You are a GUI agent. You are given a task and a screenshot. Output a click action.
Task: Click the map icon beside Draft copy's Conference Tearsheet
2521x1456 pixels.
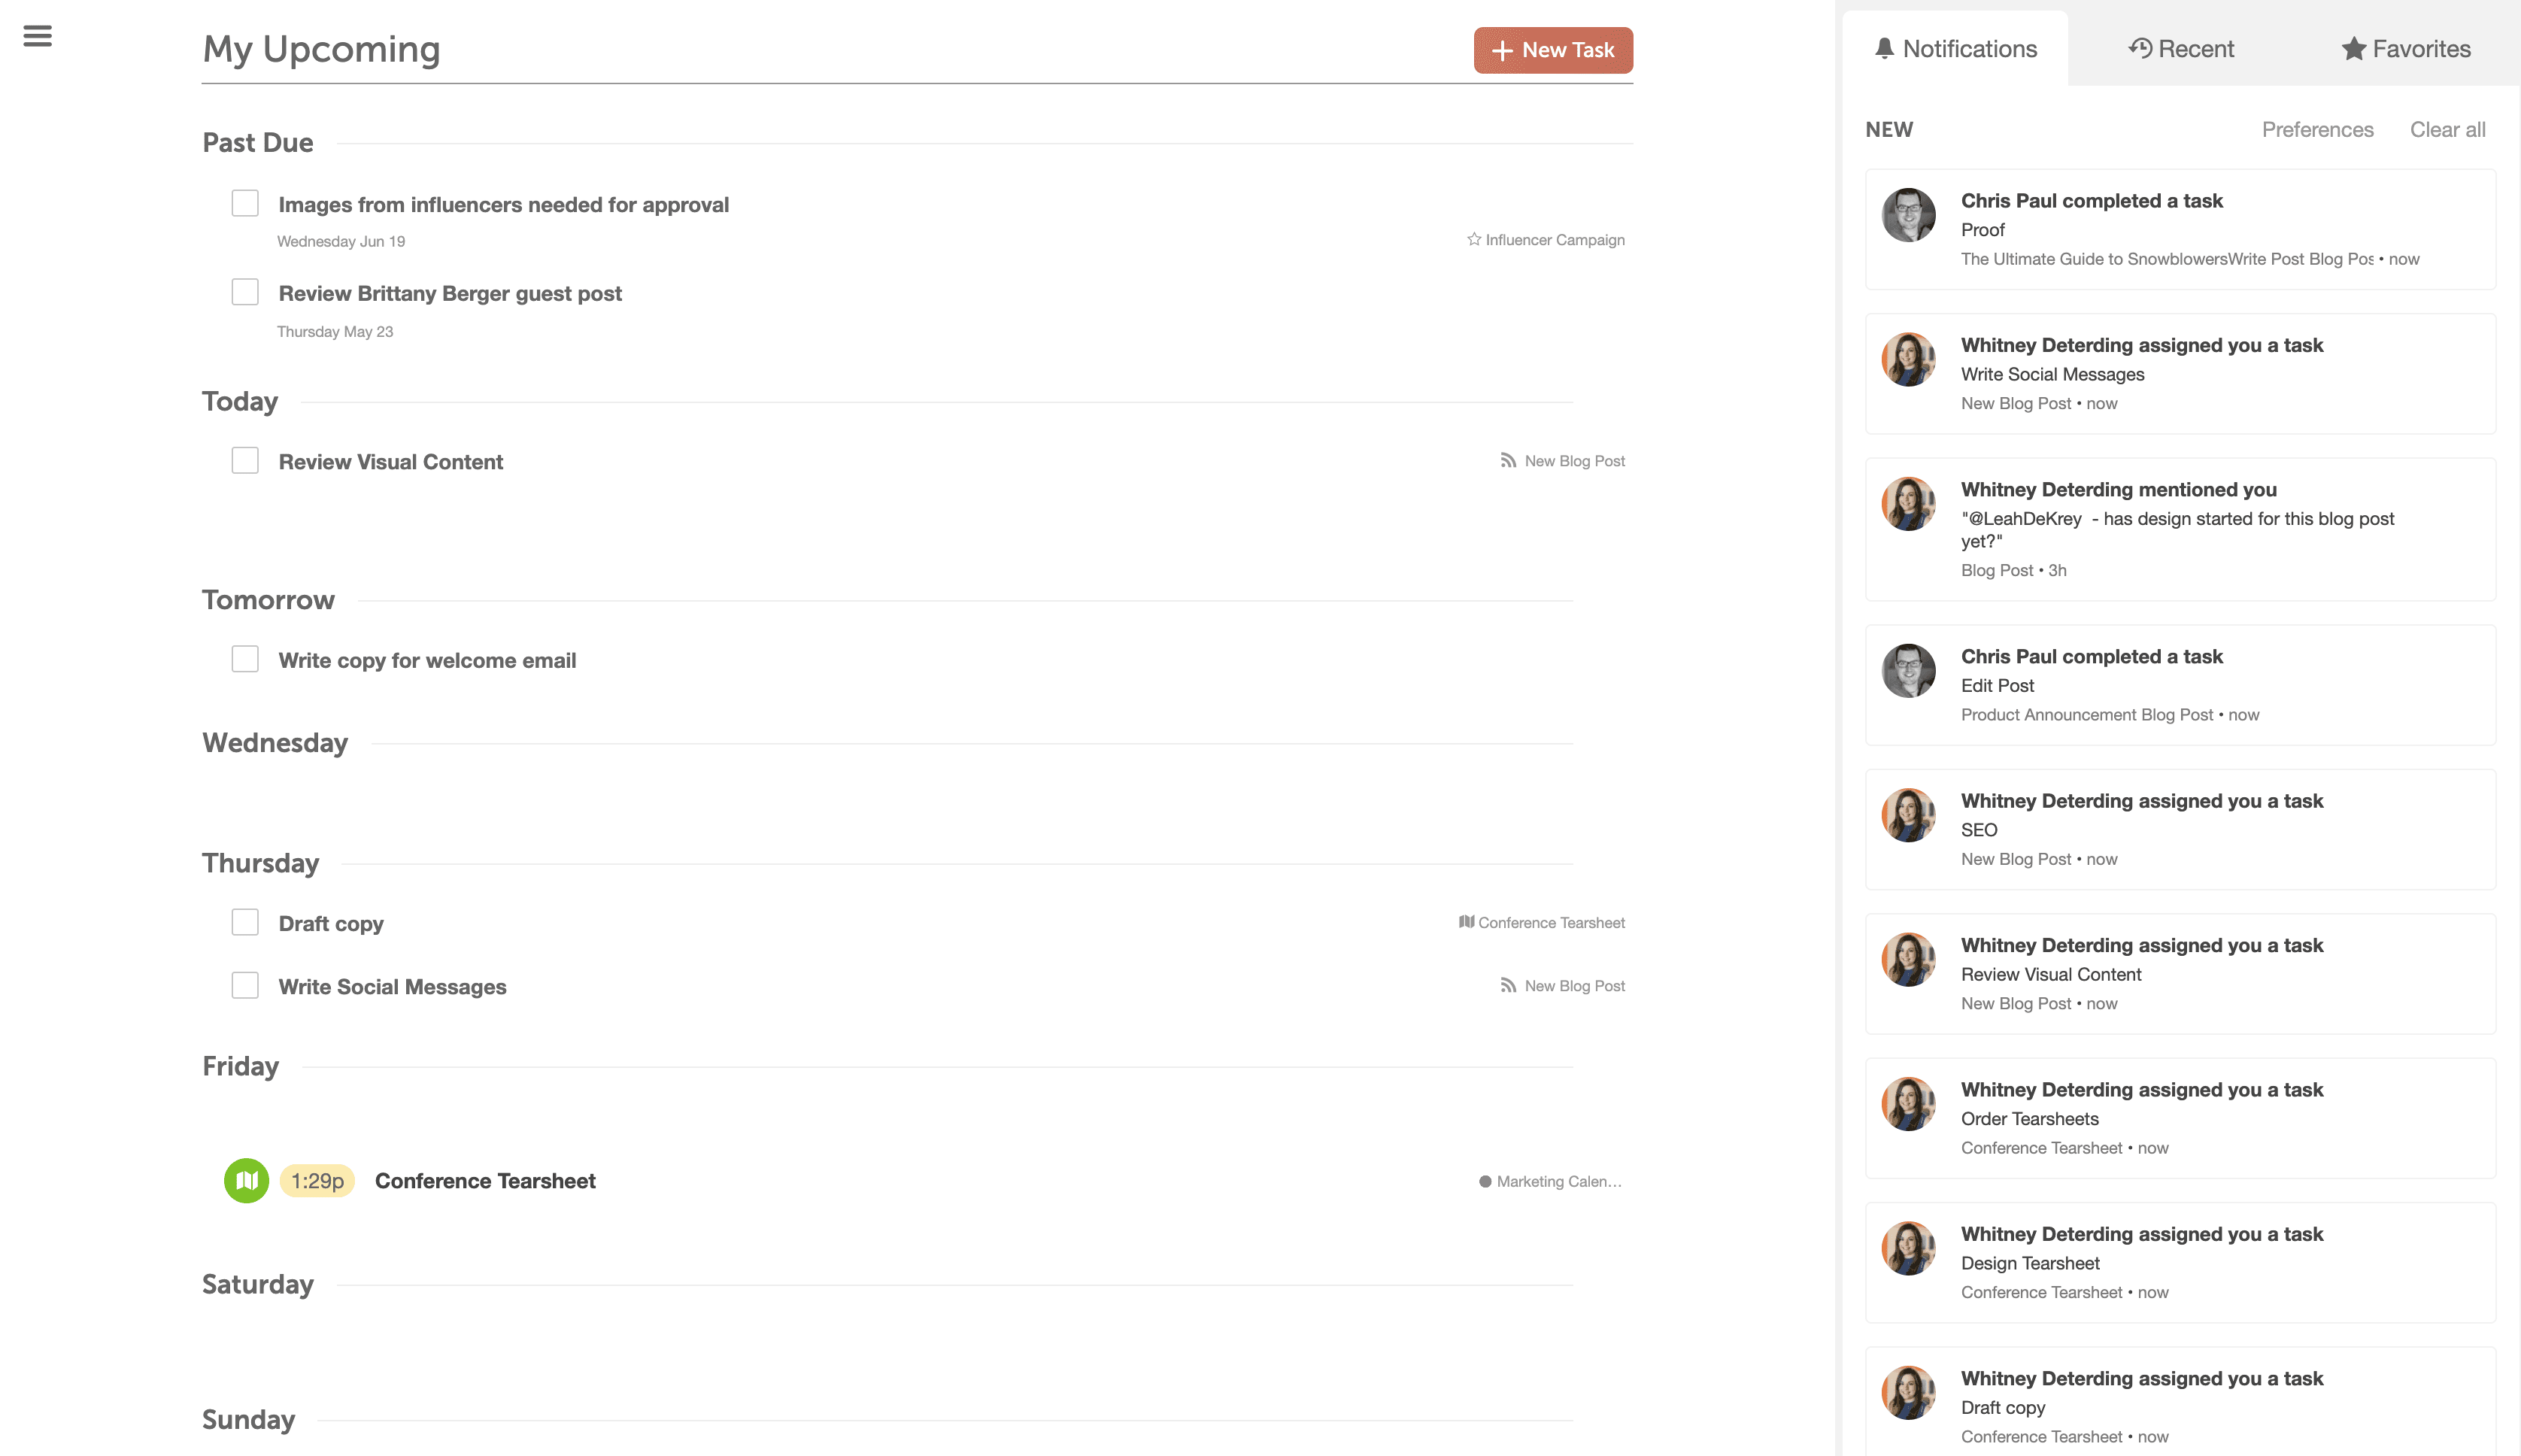tap(1466, 922)
